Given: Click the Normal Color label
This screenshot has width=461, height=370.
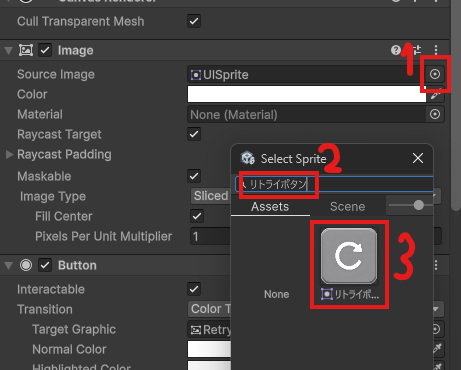Looking at the screenshot, I should [x=69, y=349].
